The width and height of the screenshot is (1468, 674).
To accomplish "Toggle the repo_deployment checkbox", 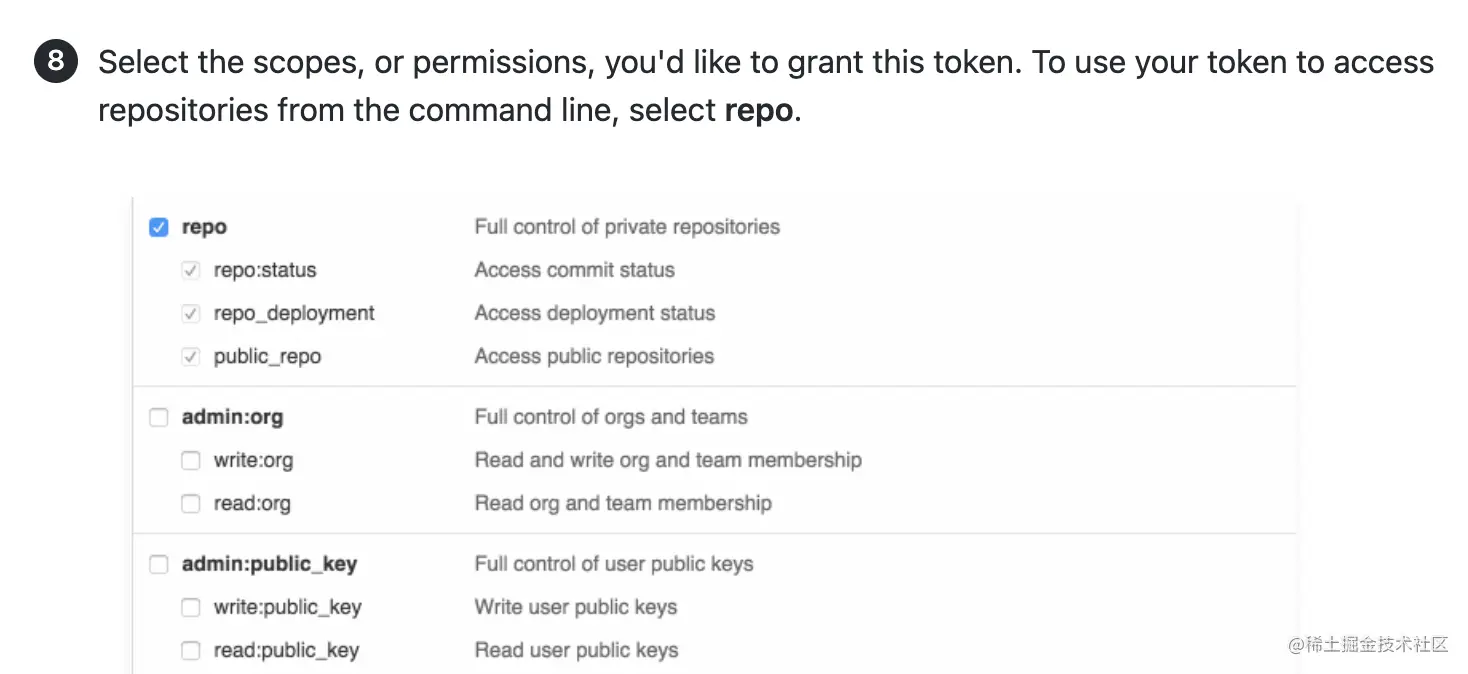I will 190,313.
